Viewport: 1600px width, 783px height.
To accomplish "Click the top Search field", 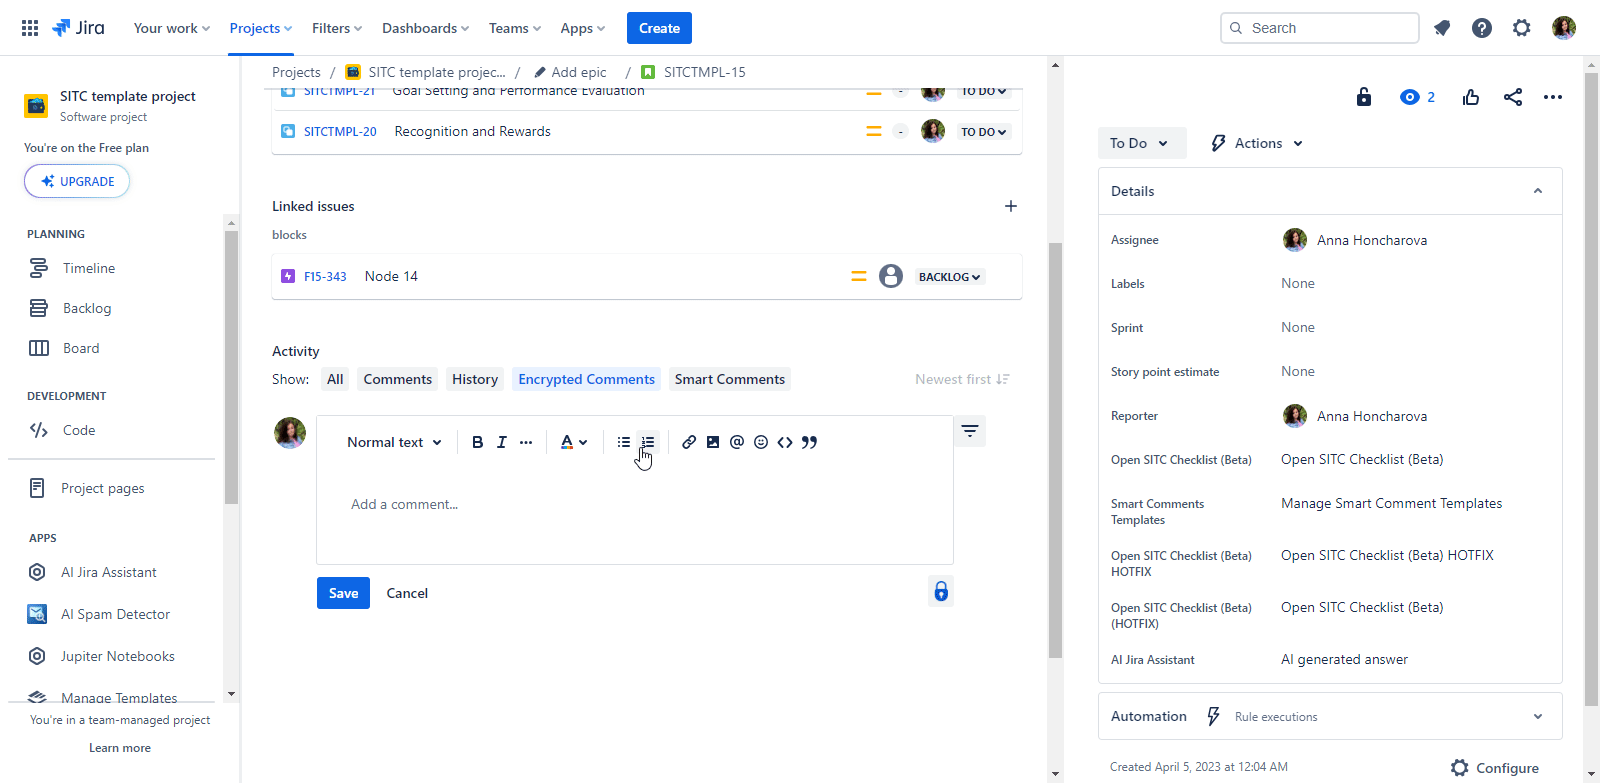I will tap(1320, 28).
